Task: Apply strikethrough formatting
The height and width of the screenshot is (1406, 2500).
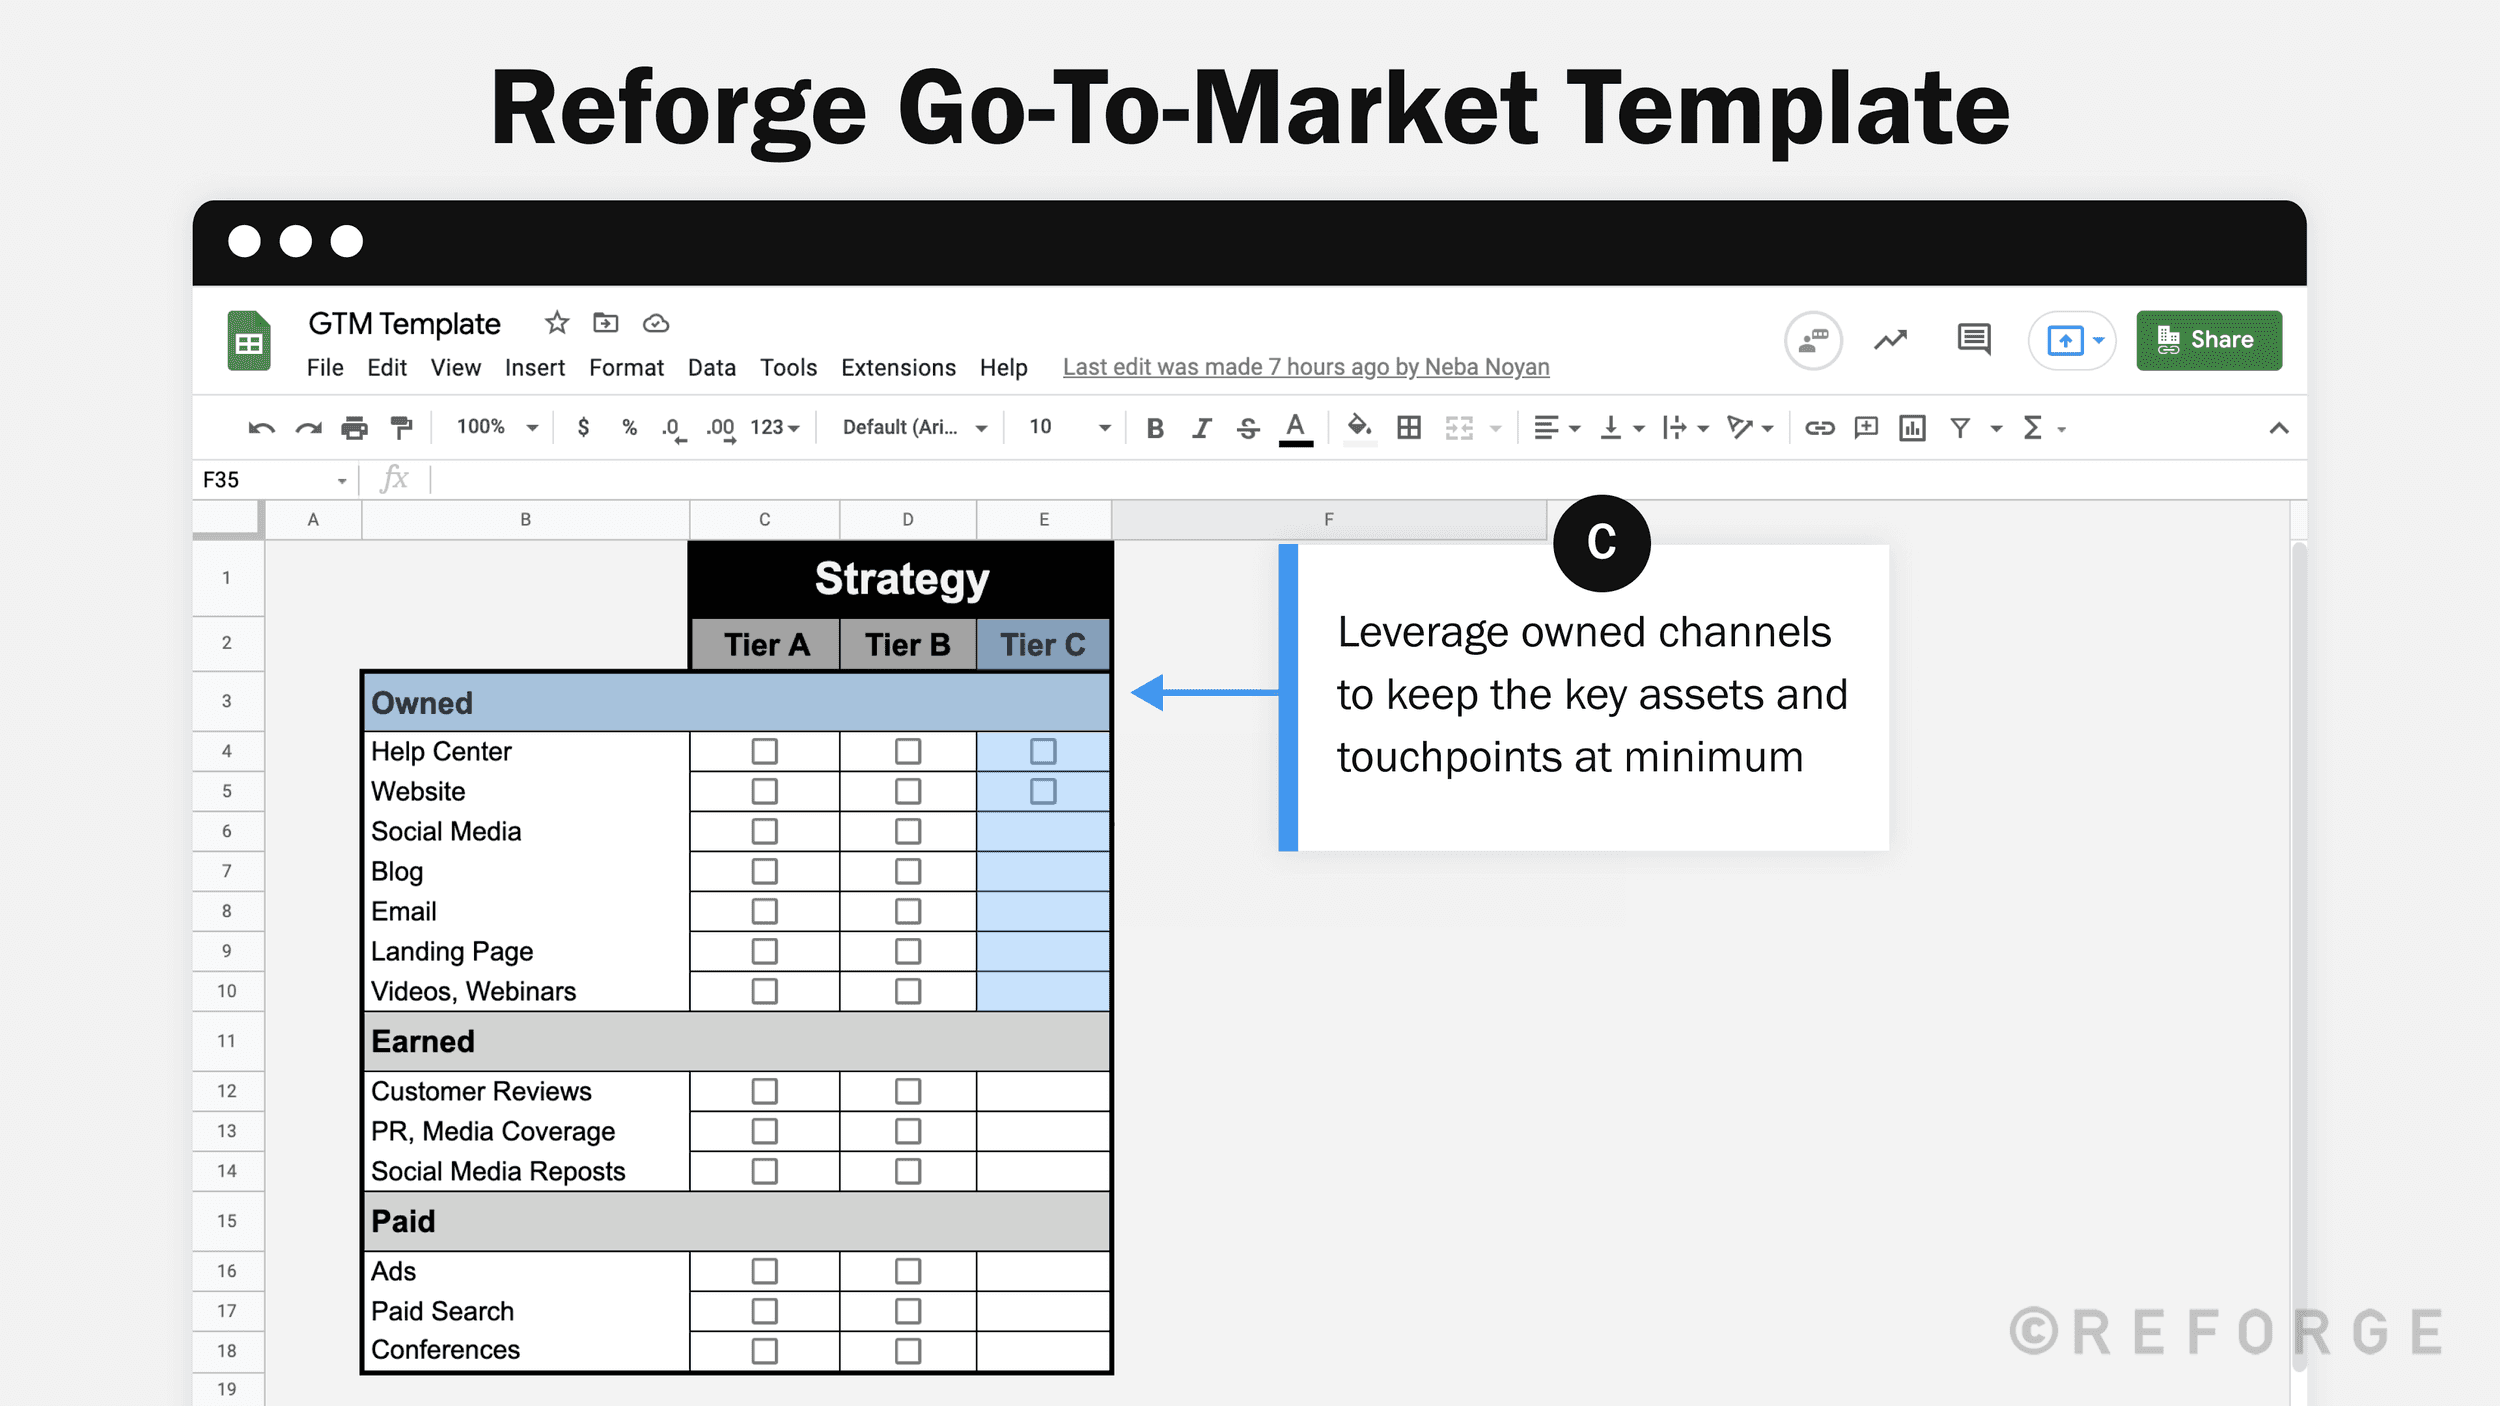Action: 1249,427
